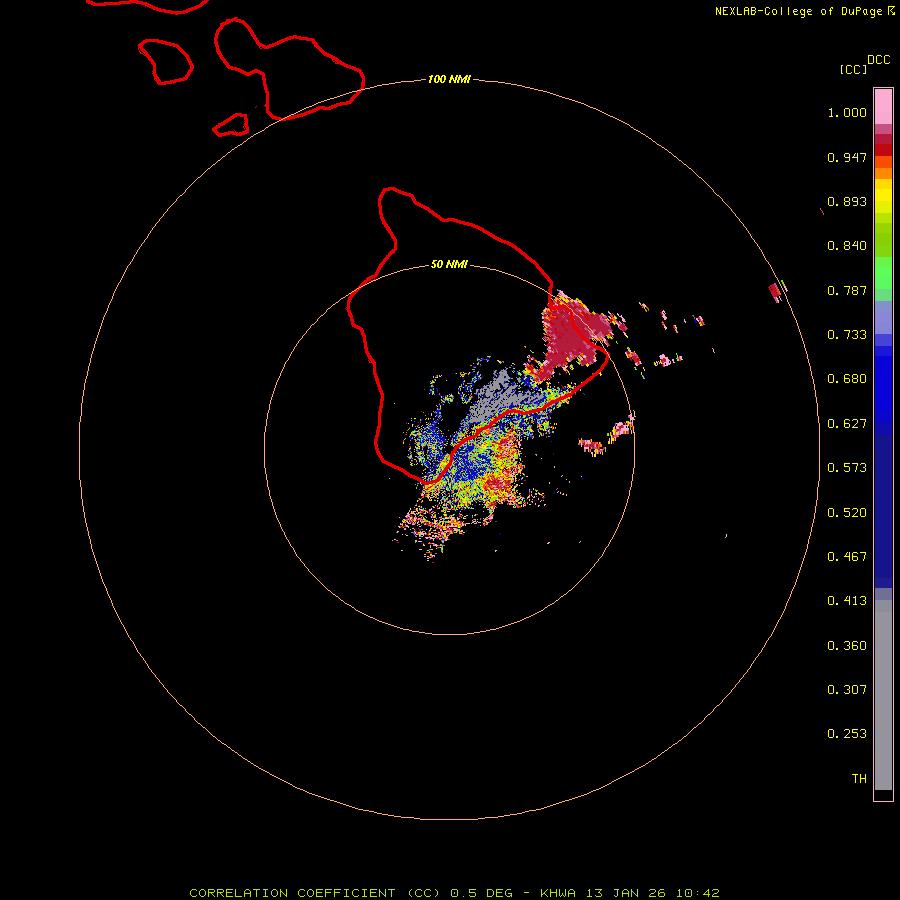Image resolution: width=900 pixels, height=900 pixels.
Task: Select the 0.360 legend value
Action: [847, 646]
